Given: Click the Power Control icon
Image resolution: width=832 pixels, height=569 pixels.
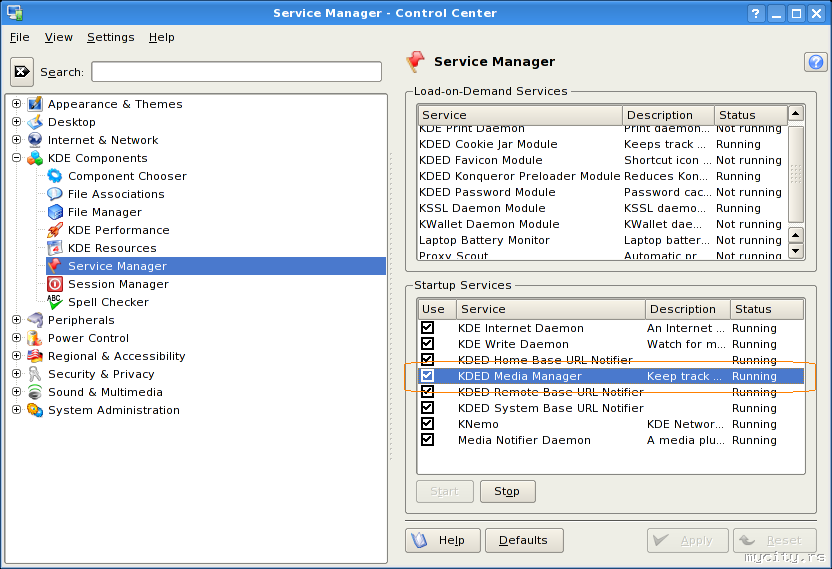Looking at the screenshot, I should (35, 338).
